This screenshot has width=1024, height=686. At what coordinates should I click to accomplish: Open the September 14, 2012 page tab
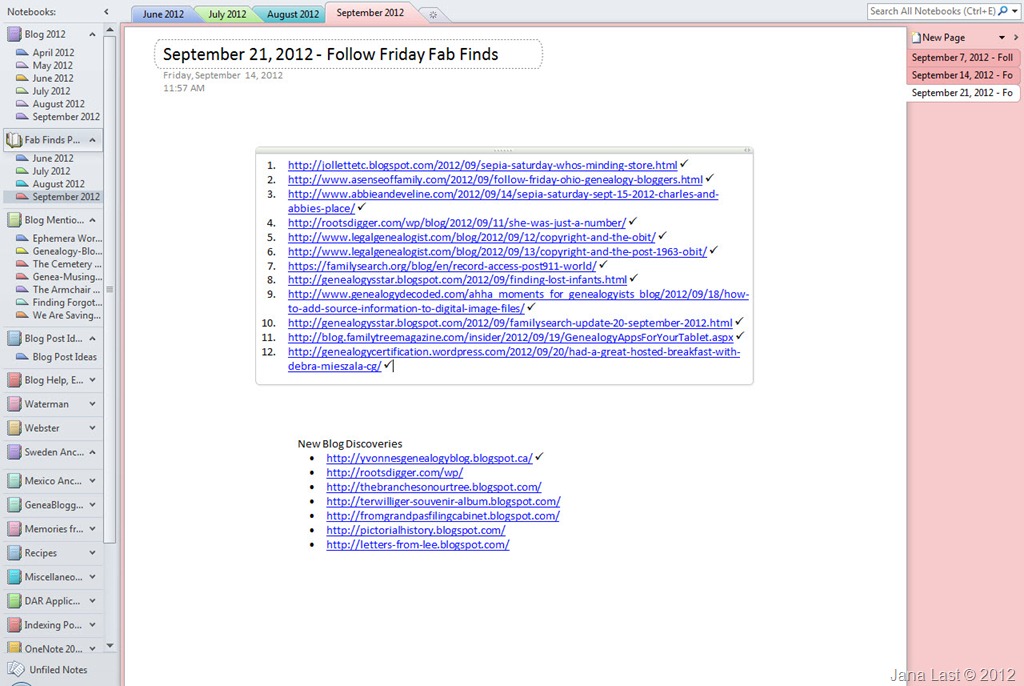click(962, 75)
